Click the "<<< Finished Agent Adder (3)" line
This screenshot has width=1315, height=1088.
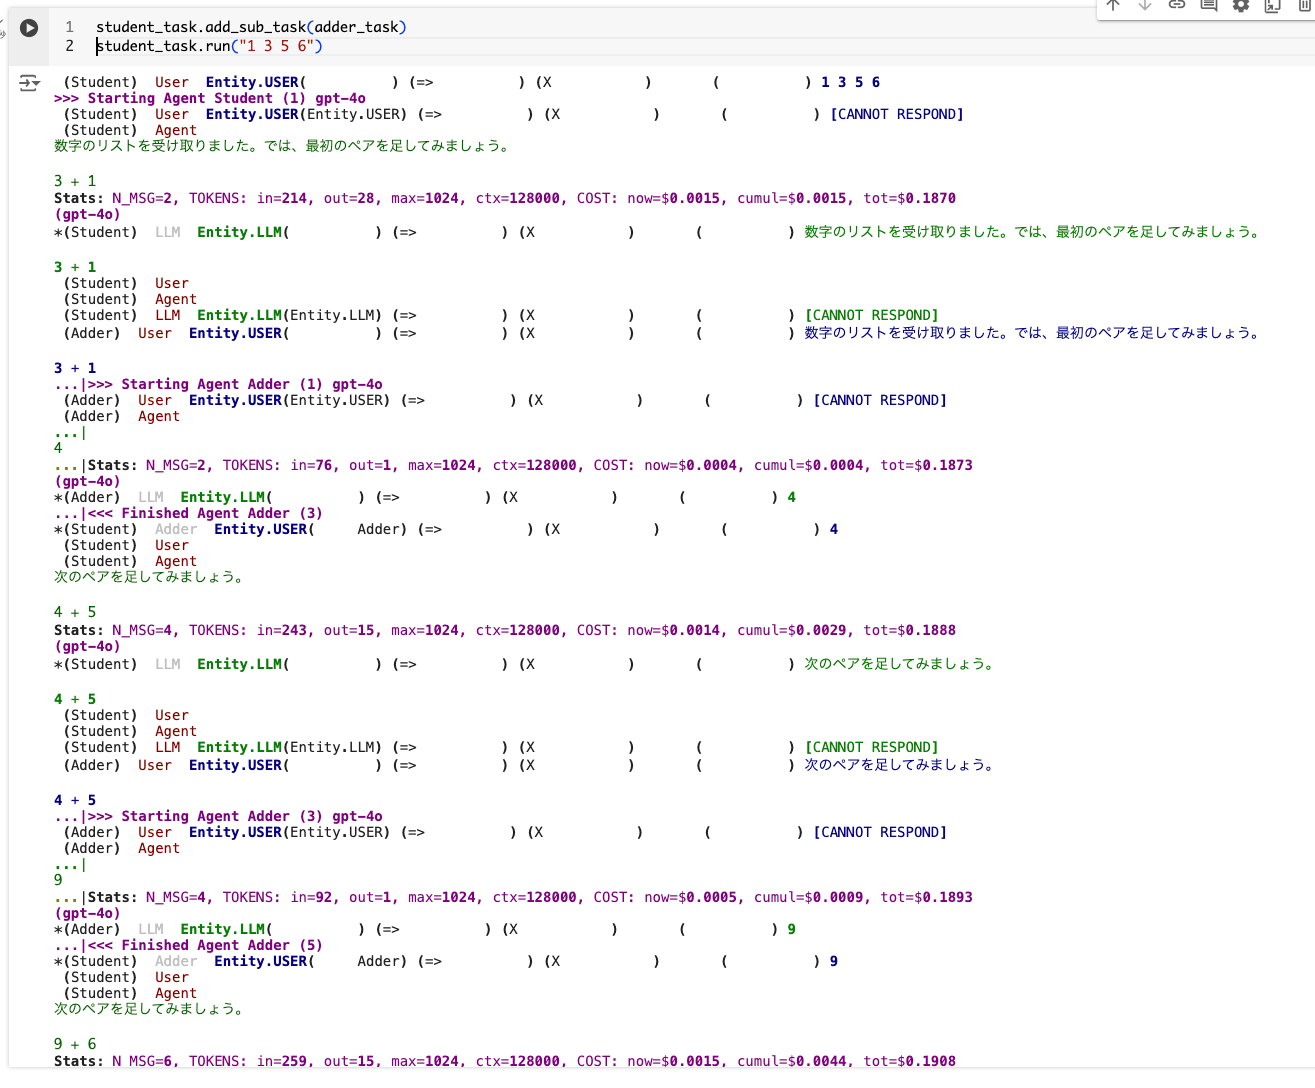(205, 513)
